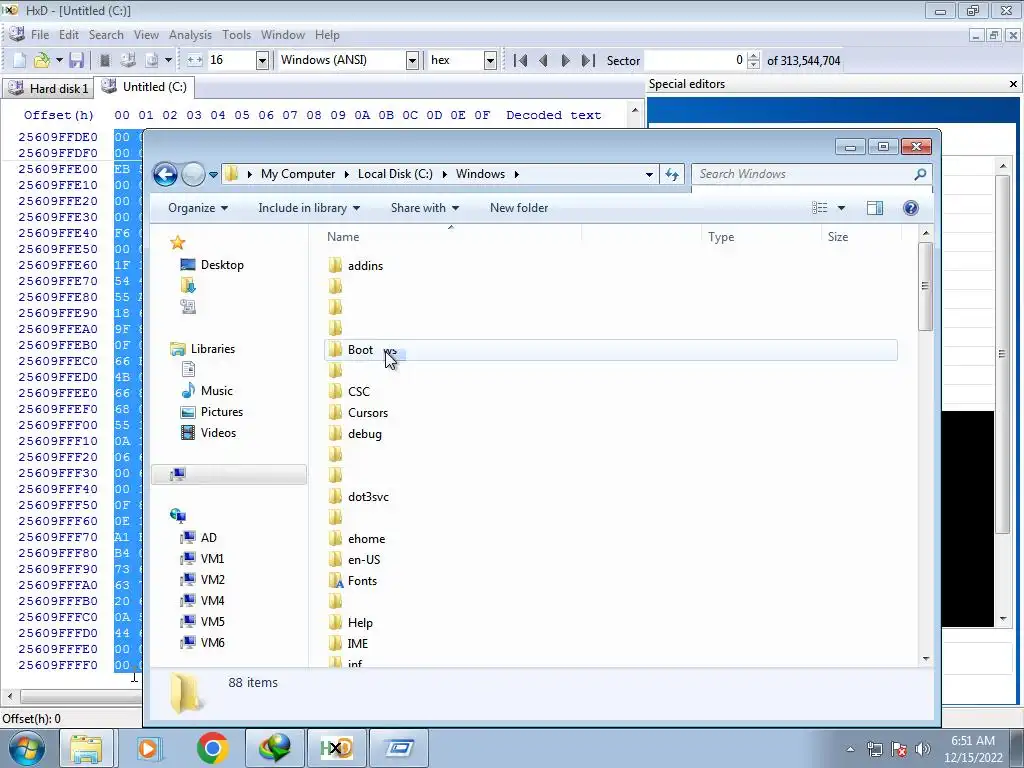The image size is (1024, 768).
Task: Sort by the Type column header
Action: [x=721, y=237]
